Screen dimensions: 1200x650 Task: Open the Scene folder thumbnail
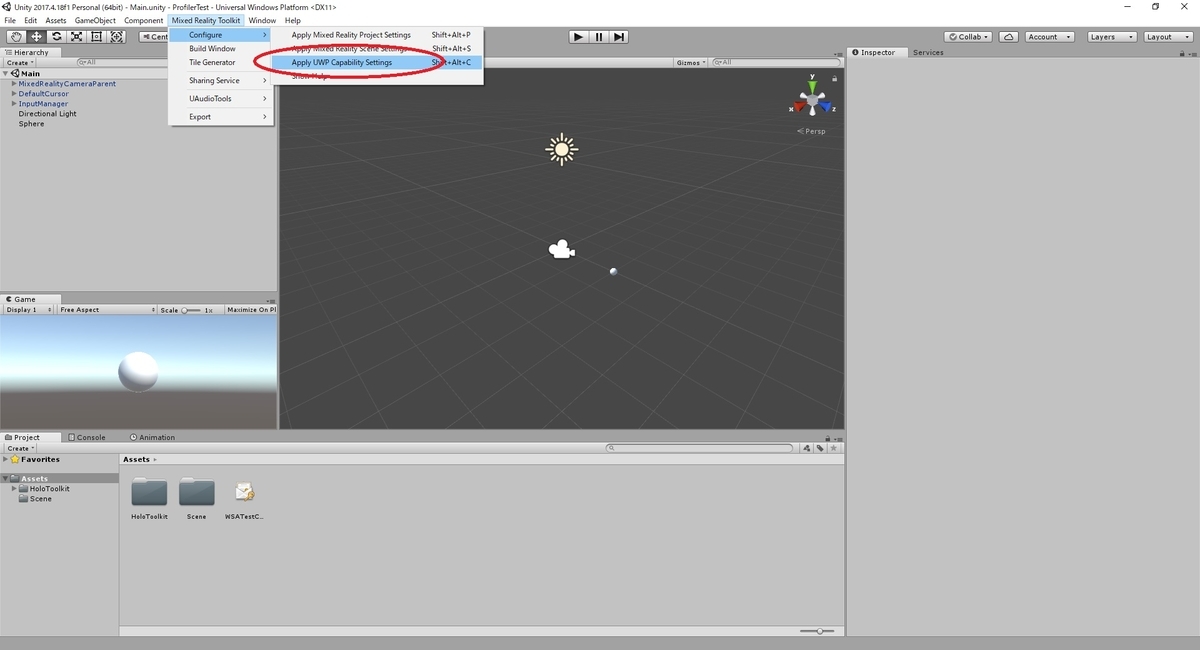tap(197, 492)
